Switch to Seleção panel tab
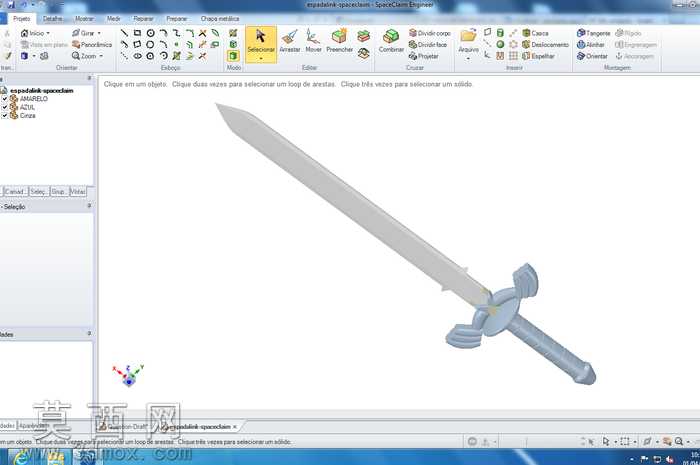700x465 pixels. pos(38,191)
